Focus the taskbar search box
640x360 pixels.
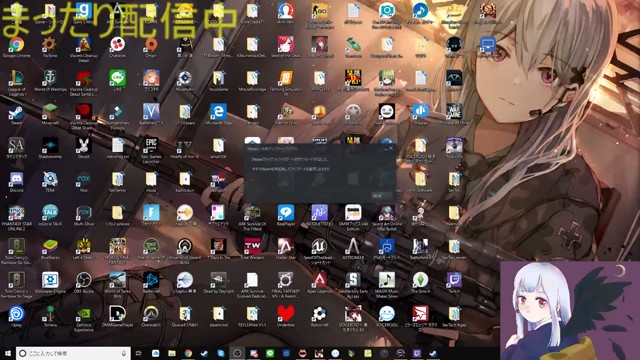tap(73, 353)
